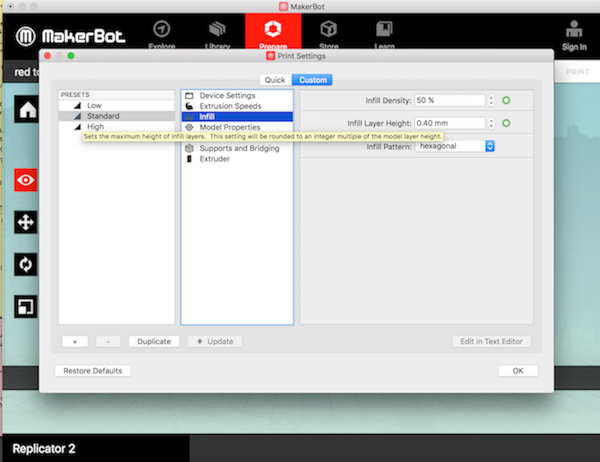Viewport: 600px width, 462px height.
Task: Click the PRINT button in main window
Action: point(577,72)
